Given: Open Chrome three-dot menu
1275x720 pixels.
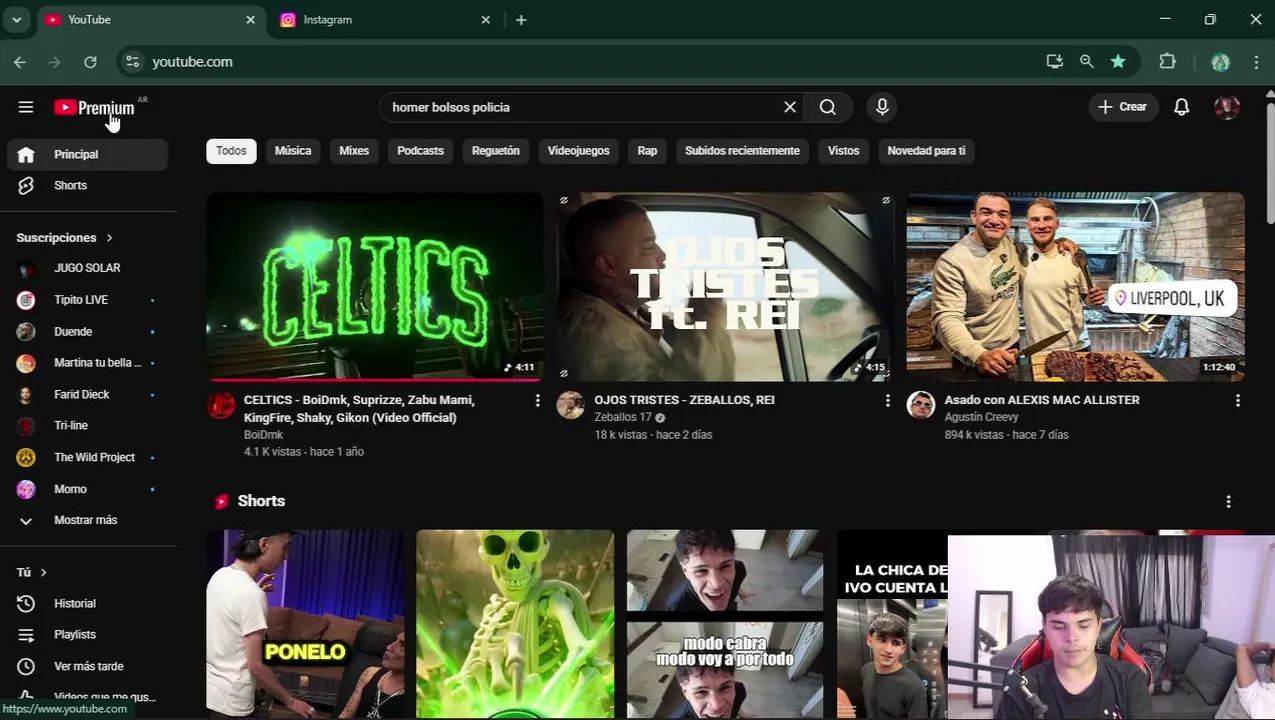Looking at the screenshot, I should coord(1256,62).
